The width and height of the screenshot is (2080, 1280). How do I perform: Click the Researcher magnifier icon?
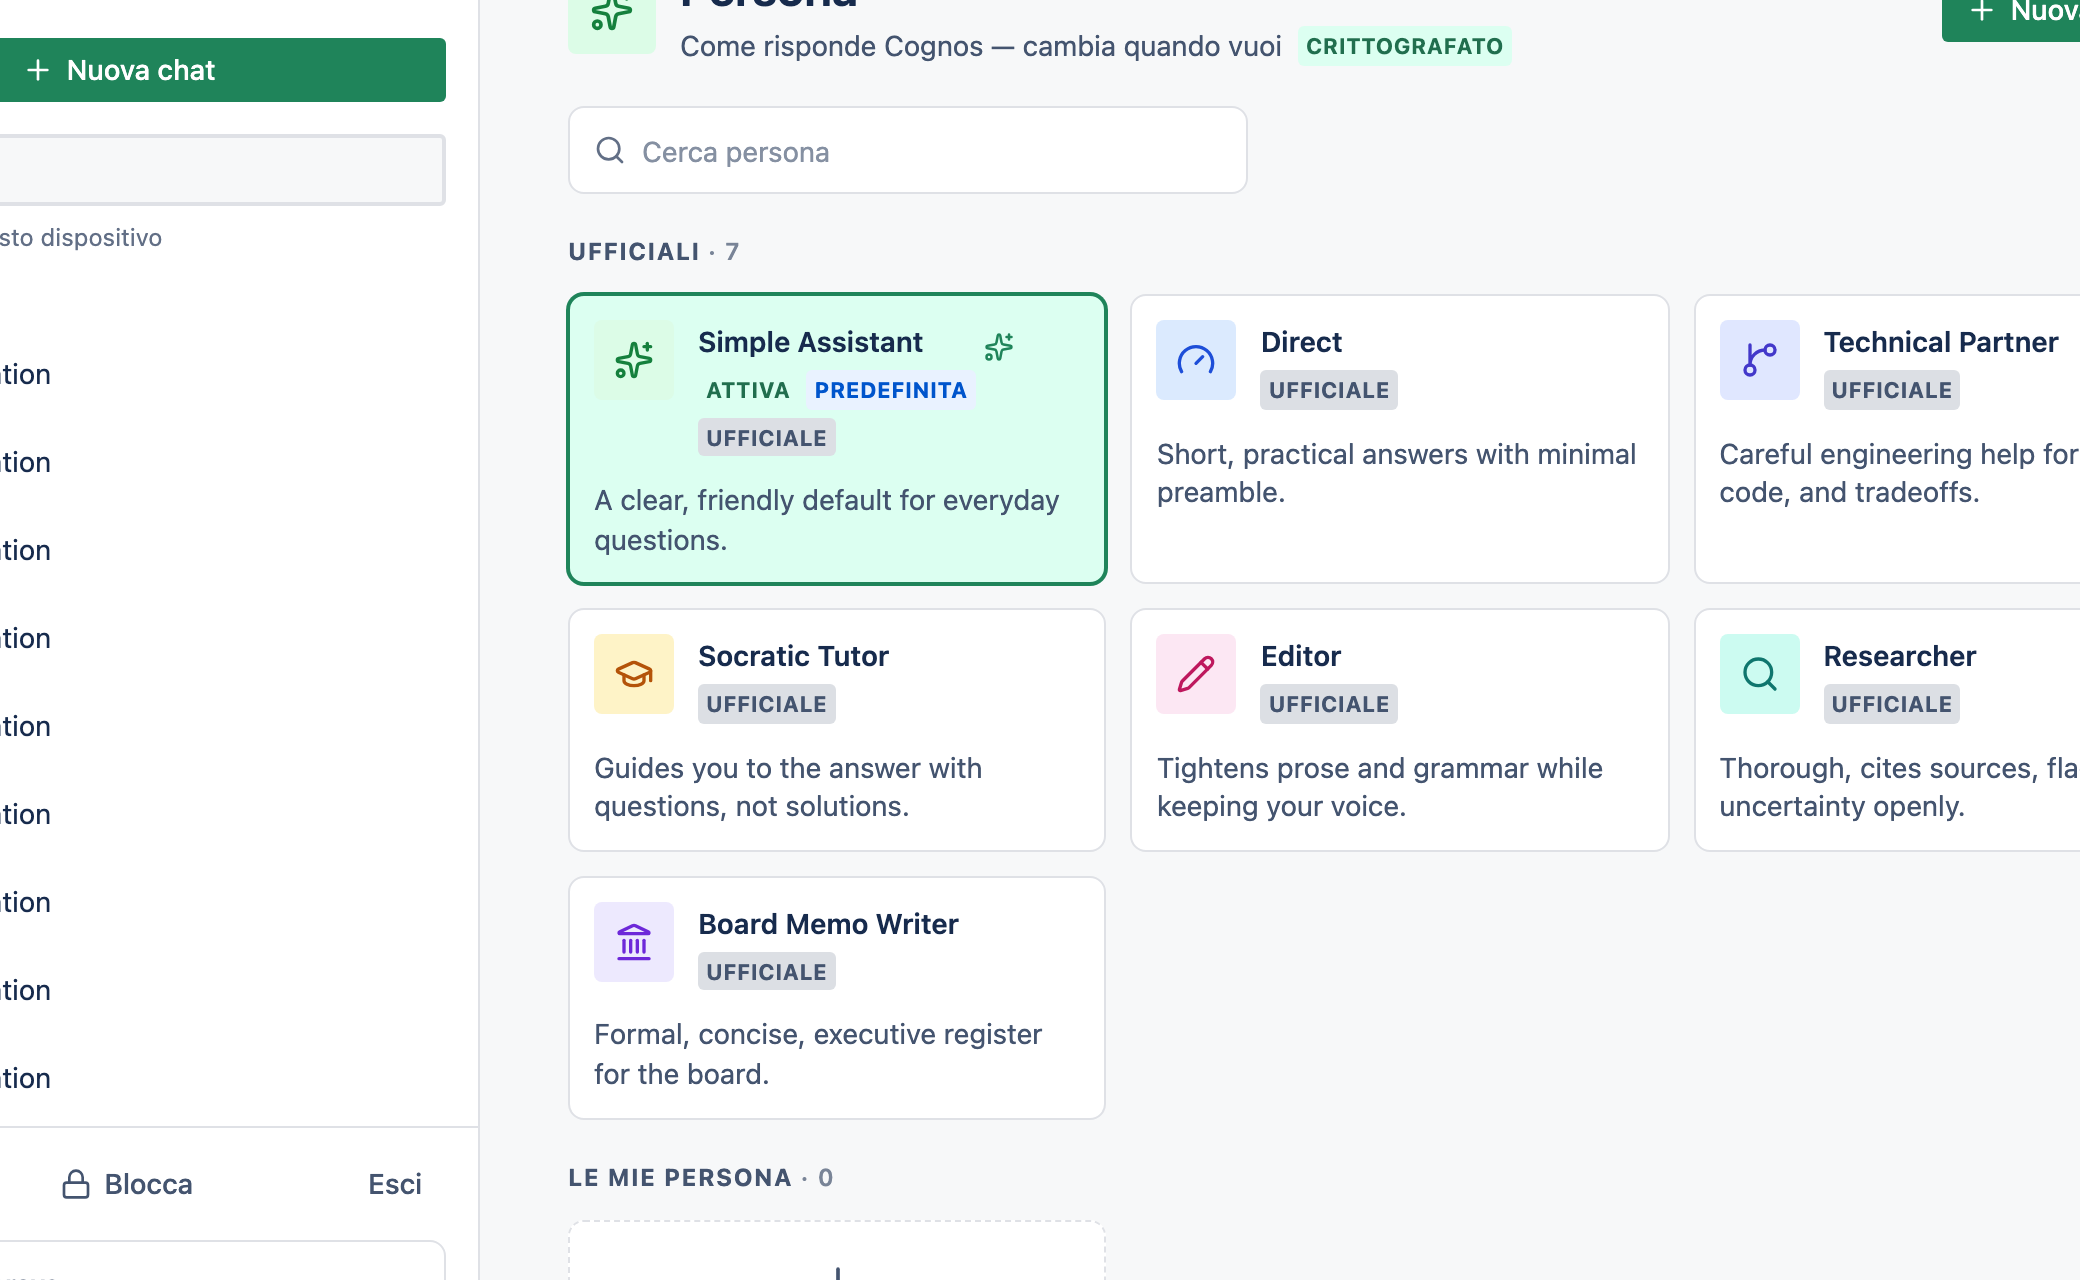pos(1759,674)
